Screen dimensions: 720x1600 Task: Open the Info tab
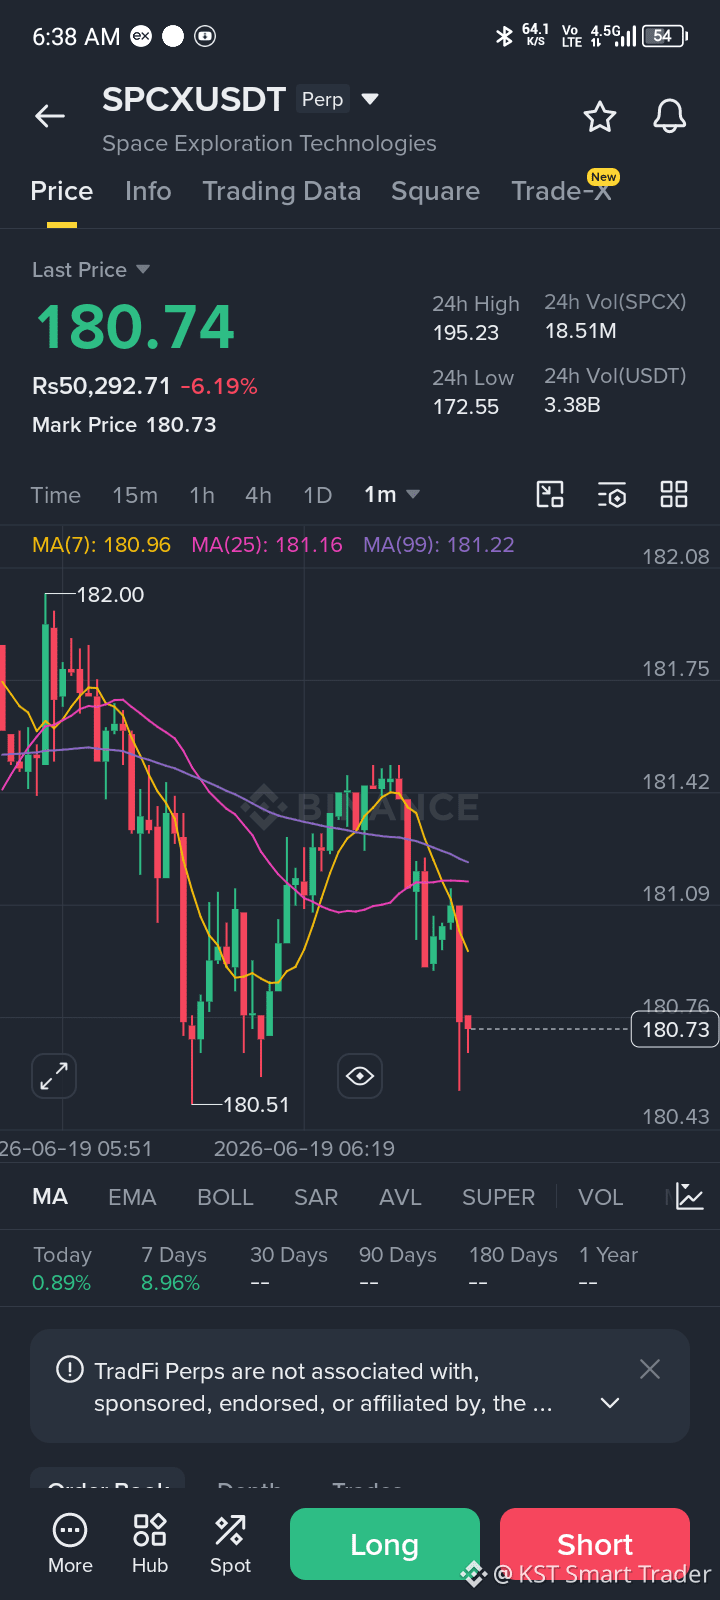click(x=148, y=191)
